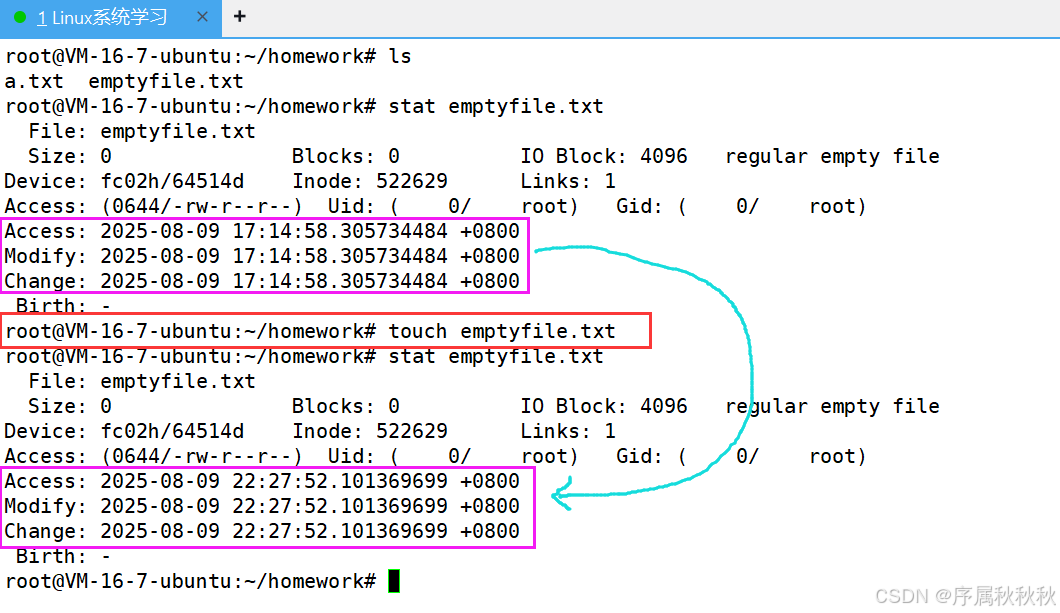Select the "1 Linux系统学习" session tab

(110, 18)
